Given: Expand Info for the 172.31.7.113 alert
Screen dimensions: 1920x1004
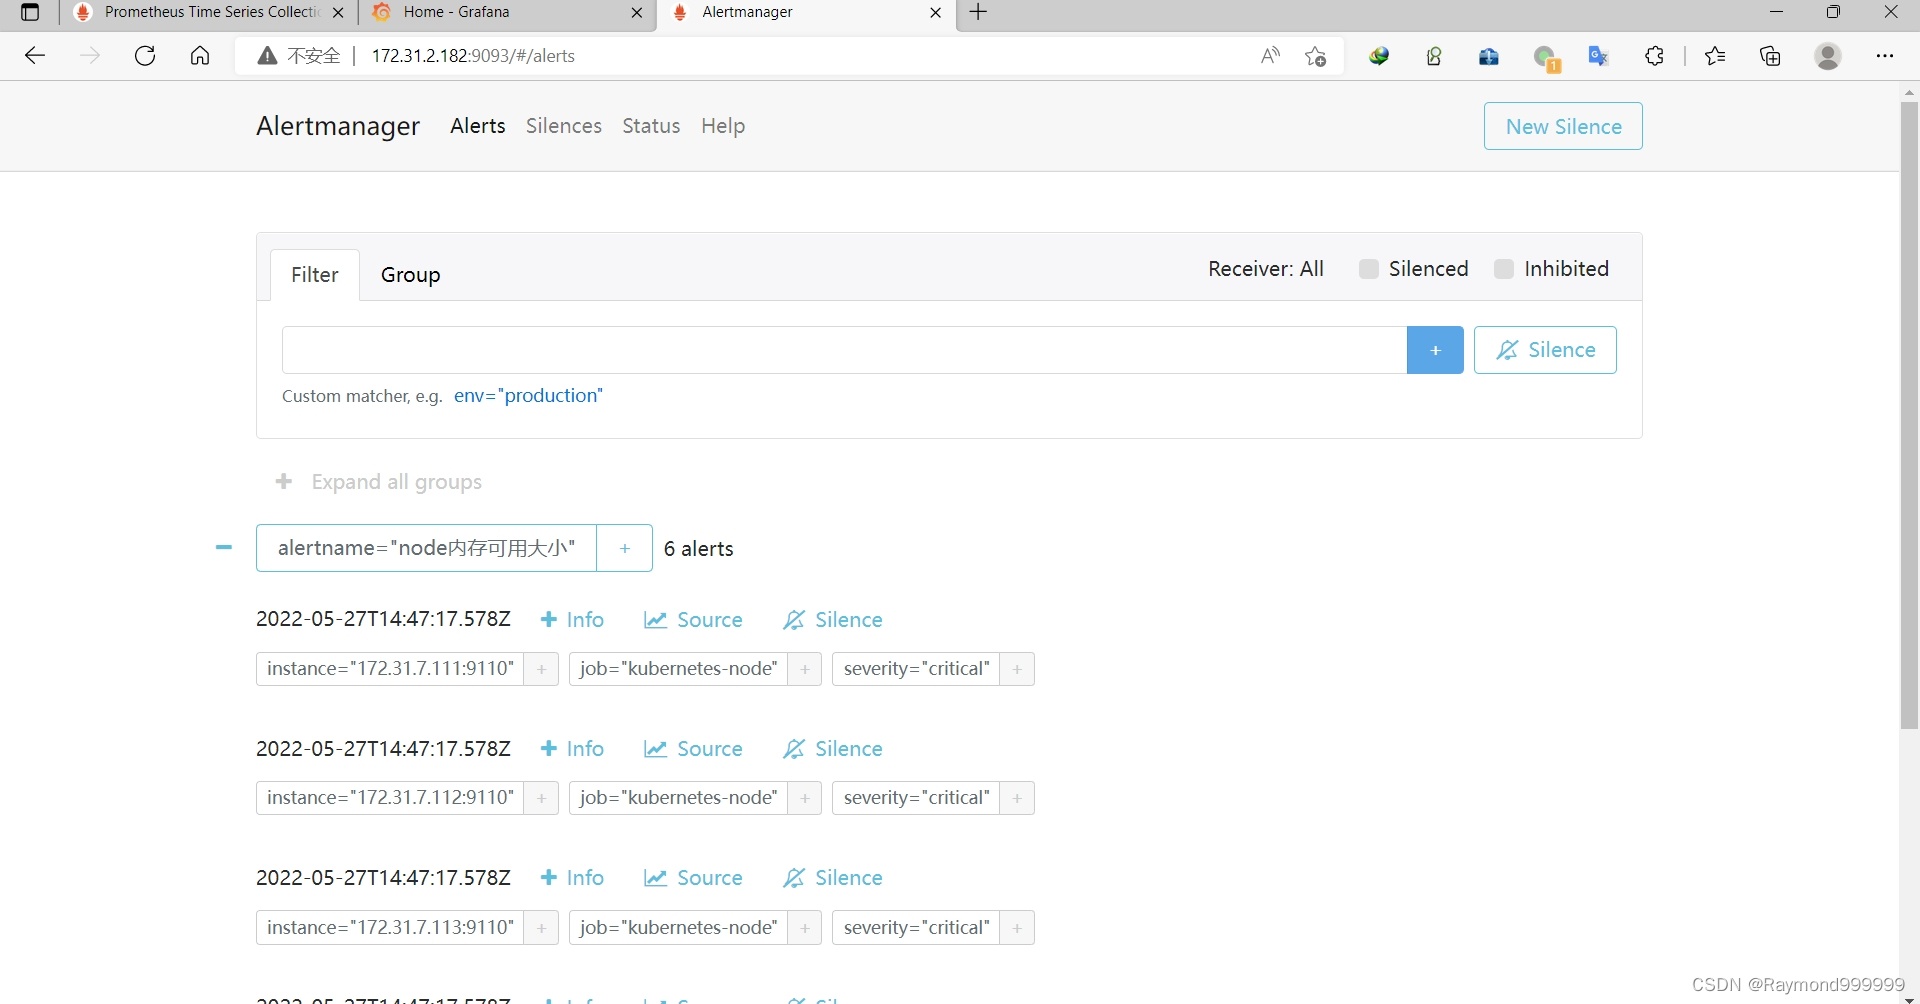Looking at the screenshot, I should coord(572,878).
